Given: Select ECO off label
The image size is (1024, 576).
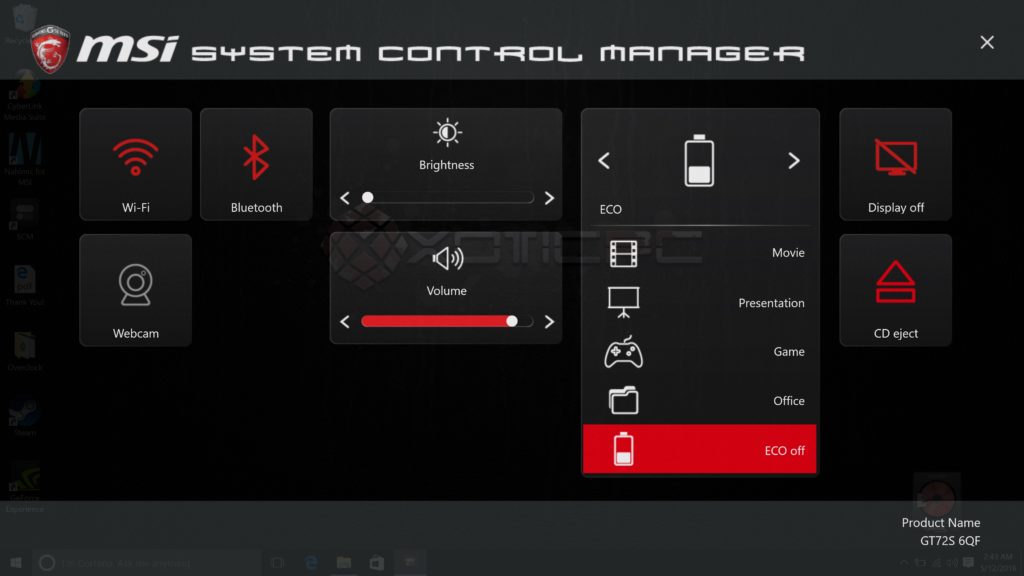Looking at the screenshot, I should point(784,451).
